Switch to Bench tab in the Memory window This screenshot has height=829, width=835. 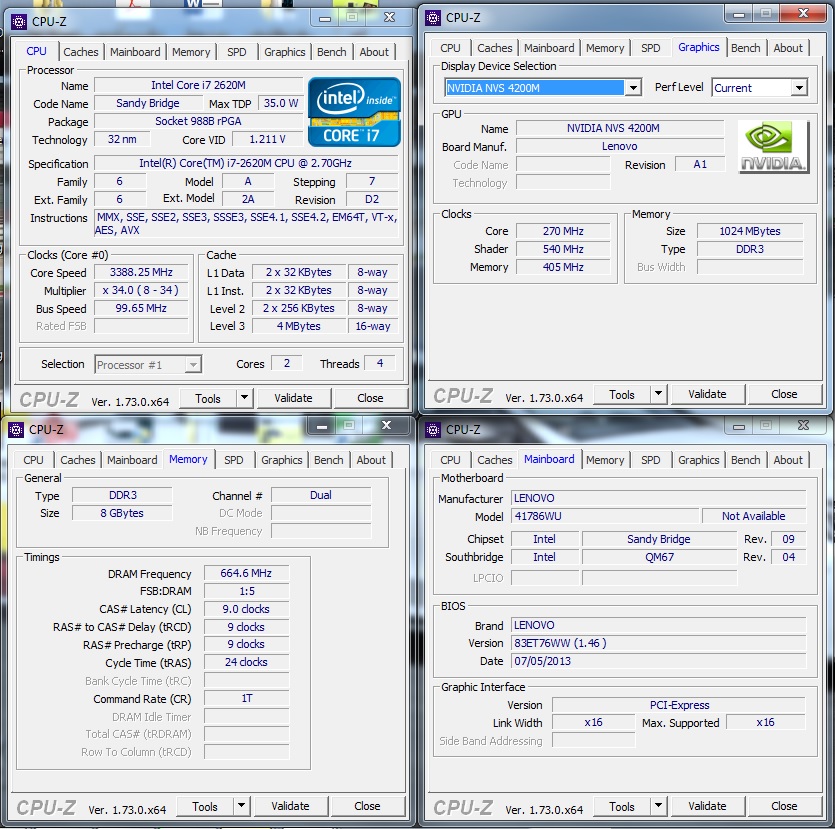(x=329, y=460)
